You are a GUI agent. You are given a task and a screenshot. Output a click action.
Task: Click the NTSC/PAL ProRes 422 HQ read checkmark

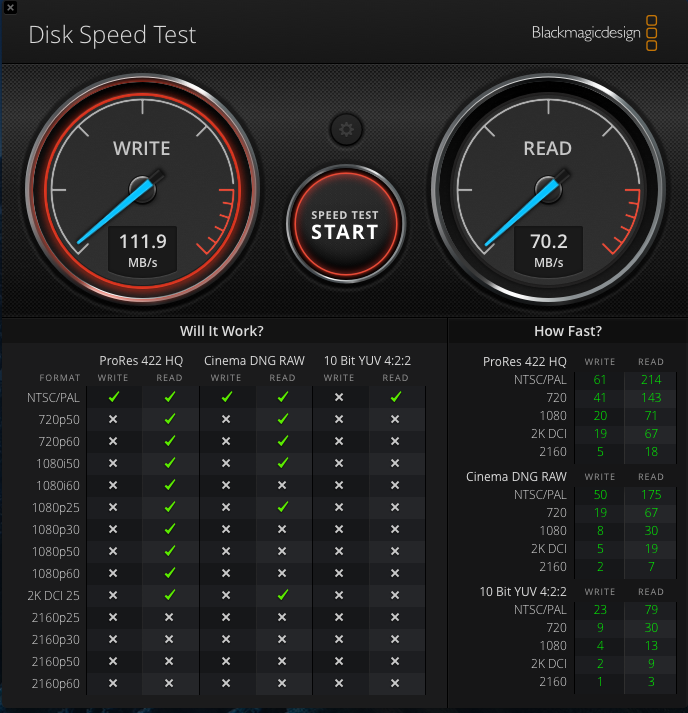pos(170,397)
